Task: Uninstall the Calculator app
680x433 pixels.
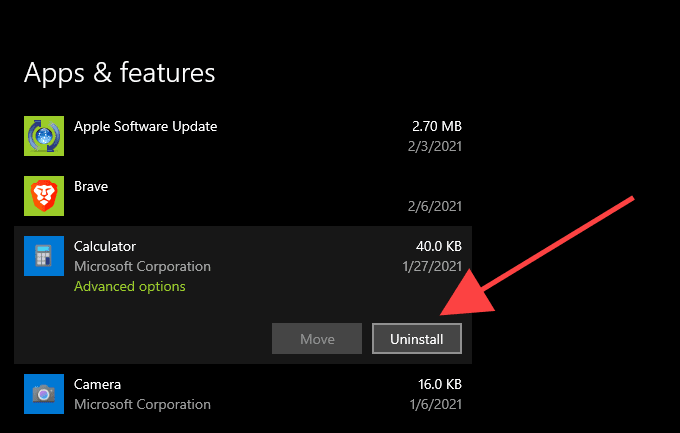Action: click(x=416, y=339)
